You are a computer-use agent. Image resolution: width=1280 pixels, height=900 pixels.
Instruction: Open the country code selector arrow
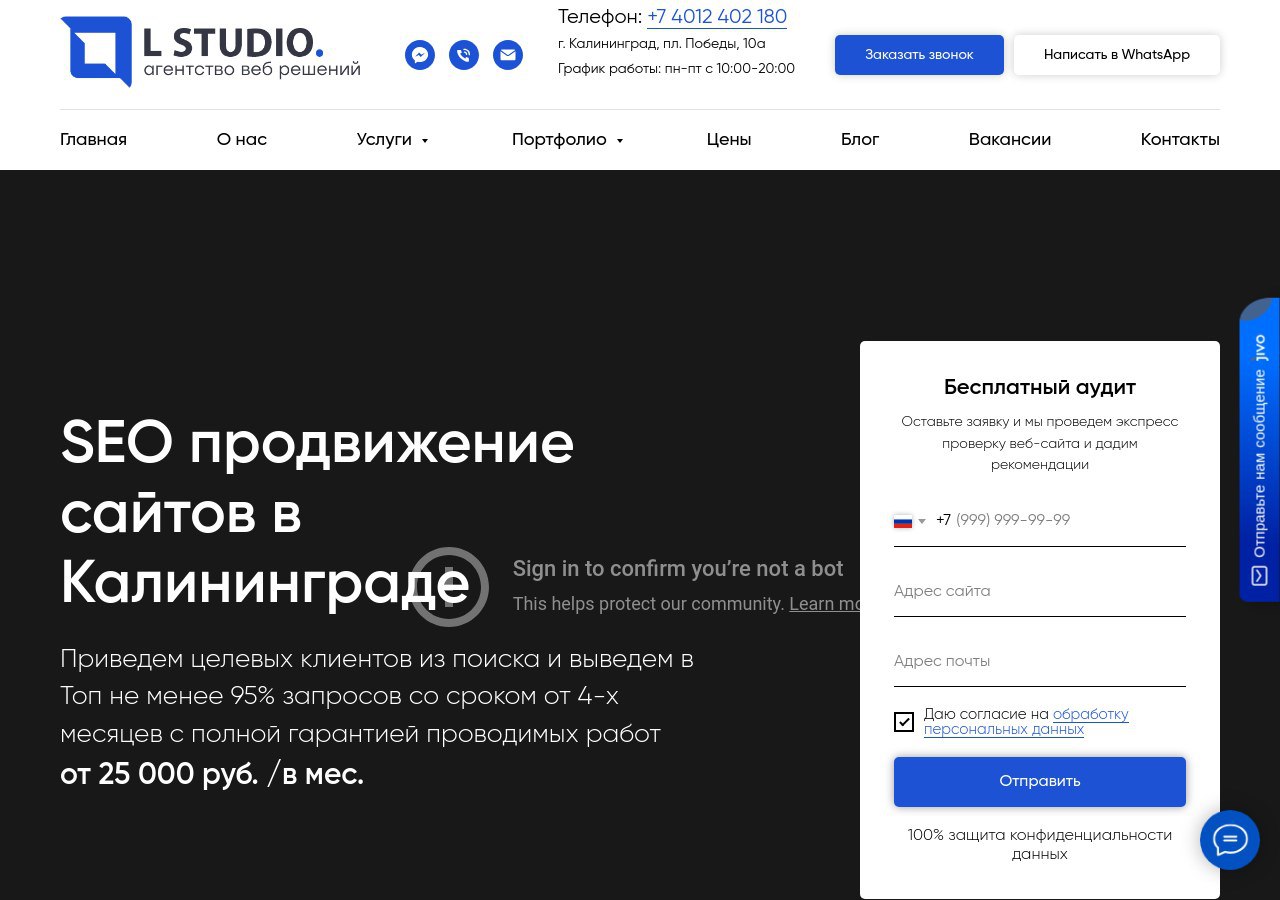922,521
